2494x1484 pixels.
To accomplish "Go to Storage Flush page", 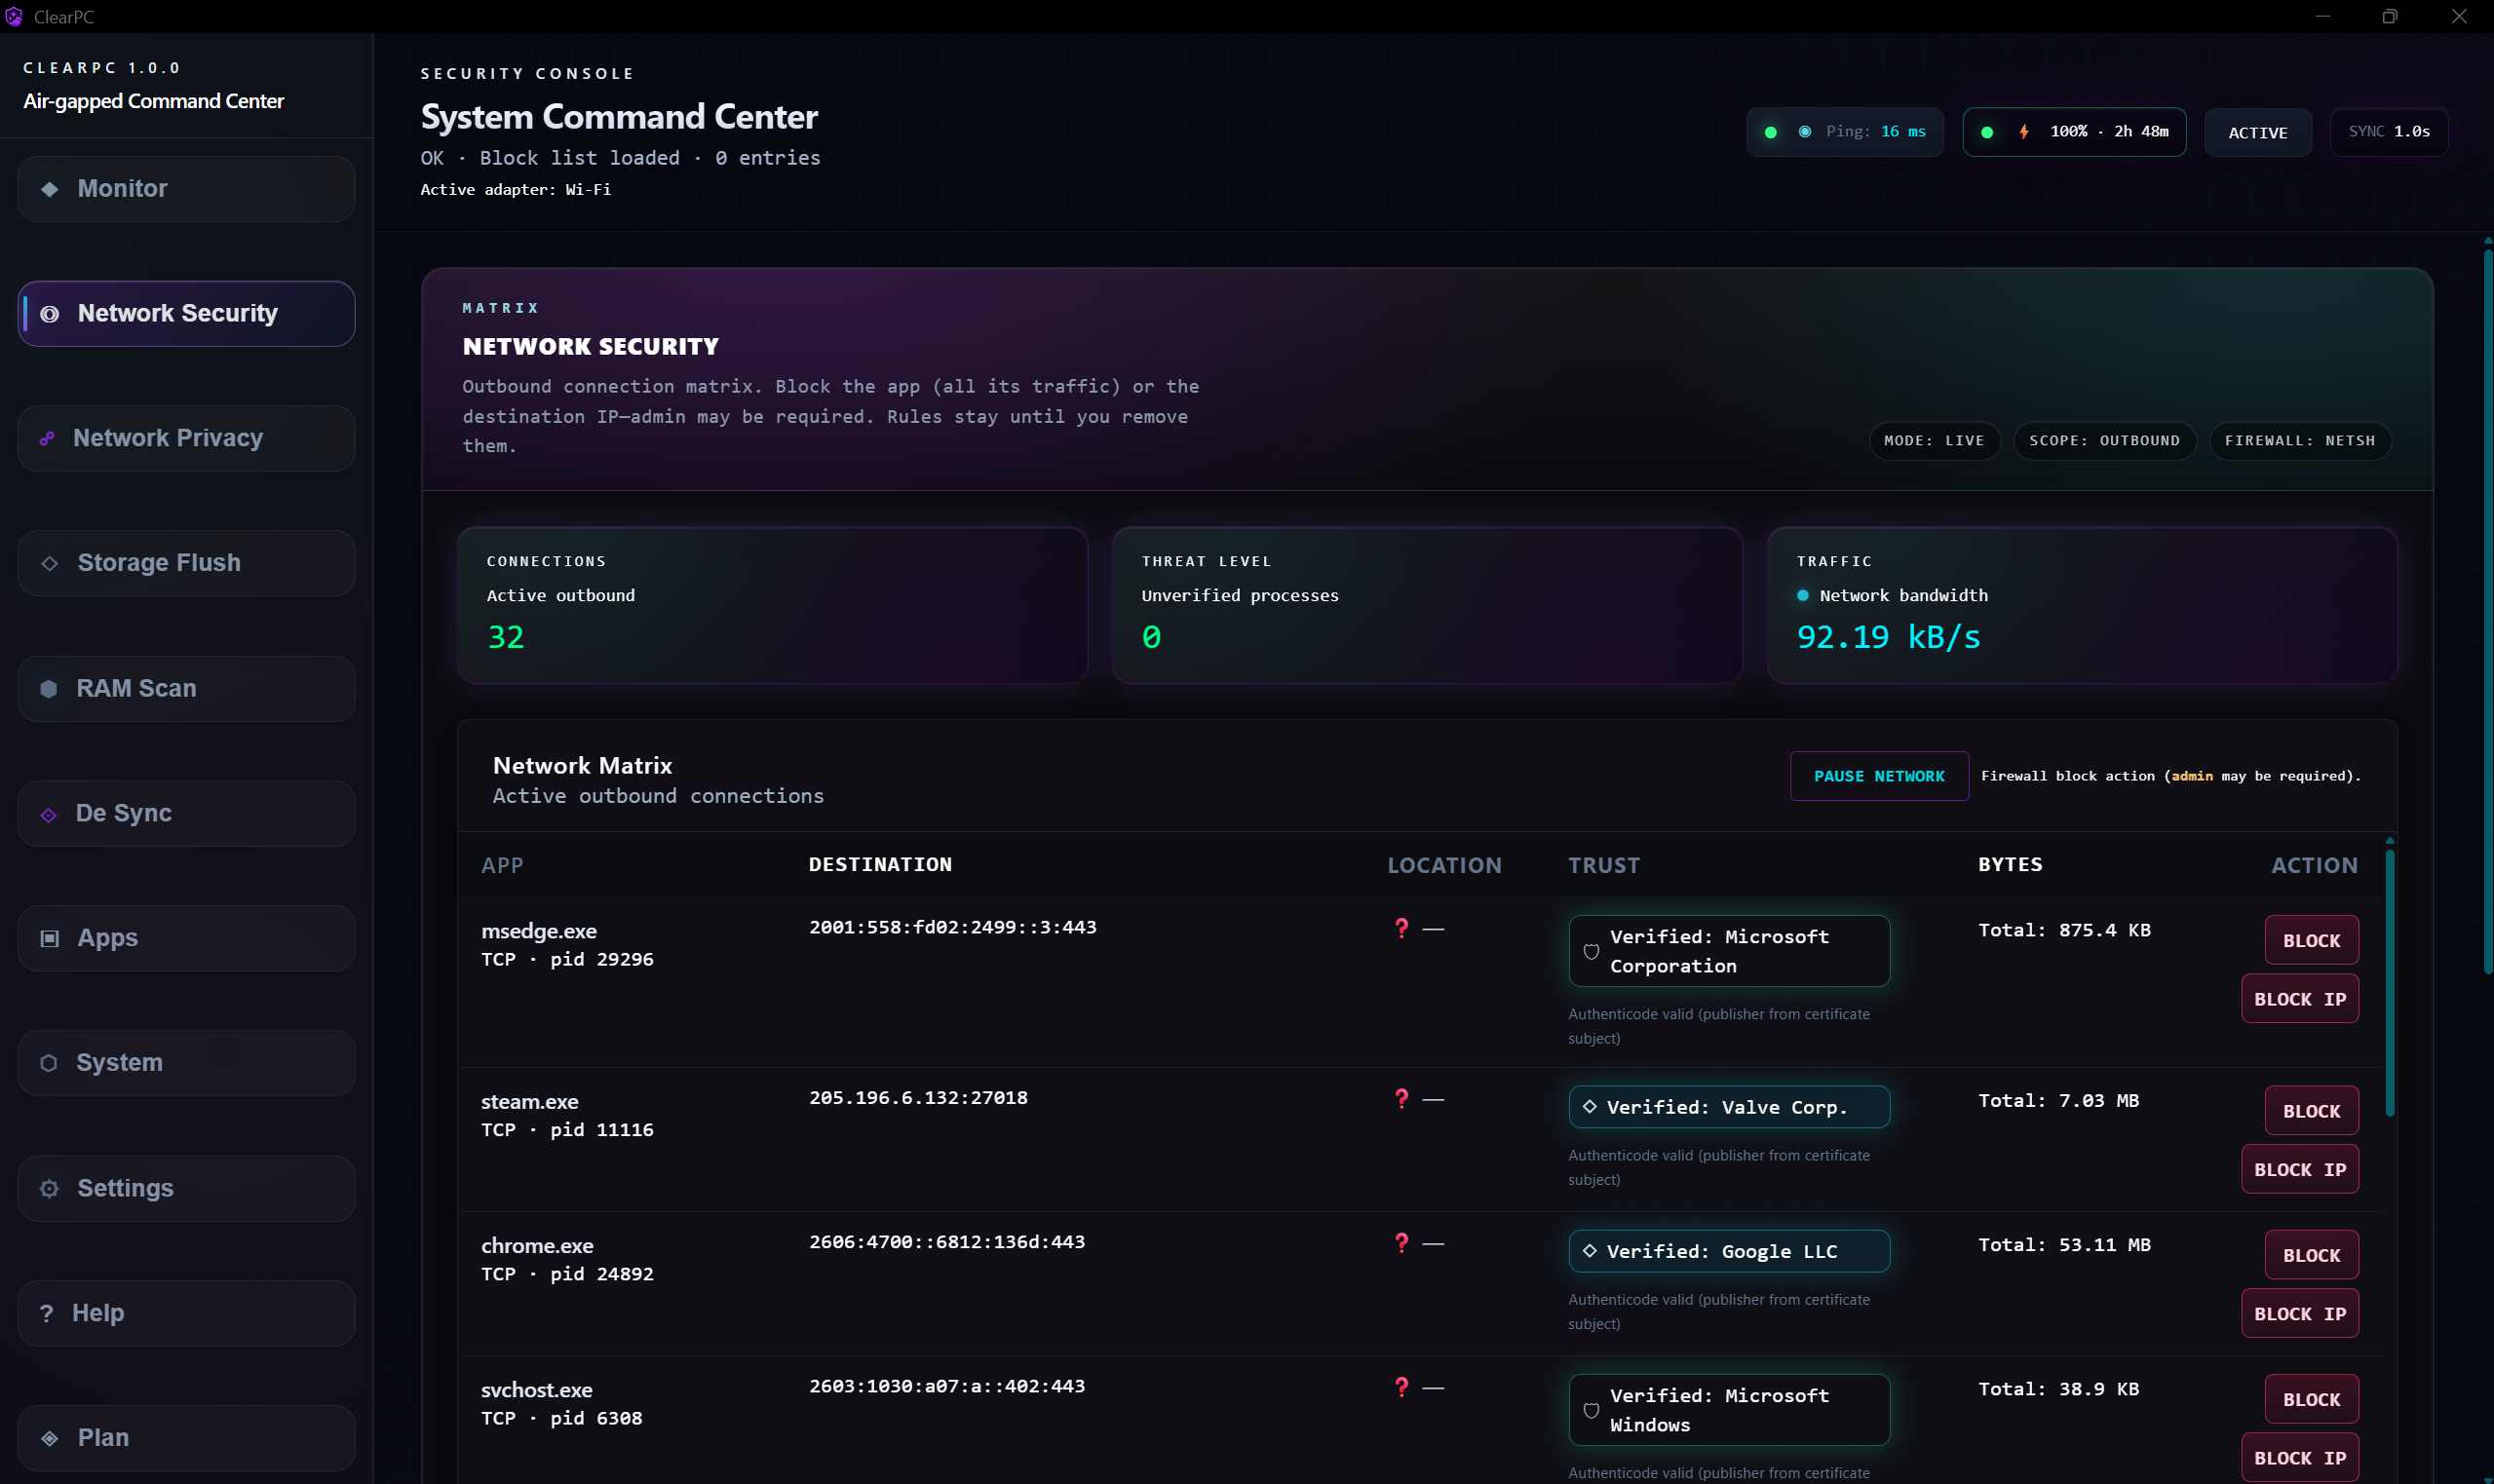I will point(186,563).
